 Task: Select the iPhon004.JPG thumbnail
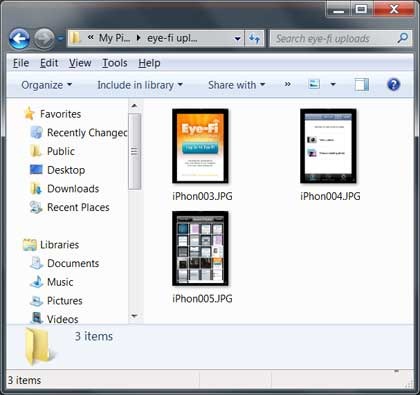point(328,146)
